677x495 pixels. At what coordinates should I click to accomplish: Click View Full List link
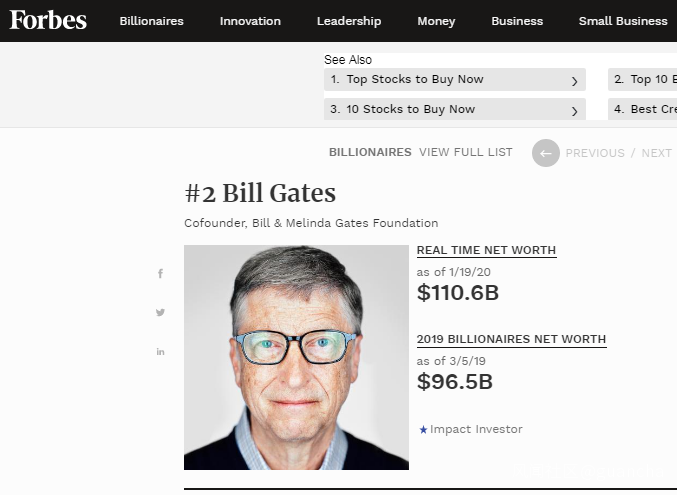[x=466, y=153]
